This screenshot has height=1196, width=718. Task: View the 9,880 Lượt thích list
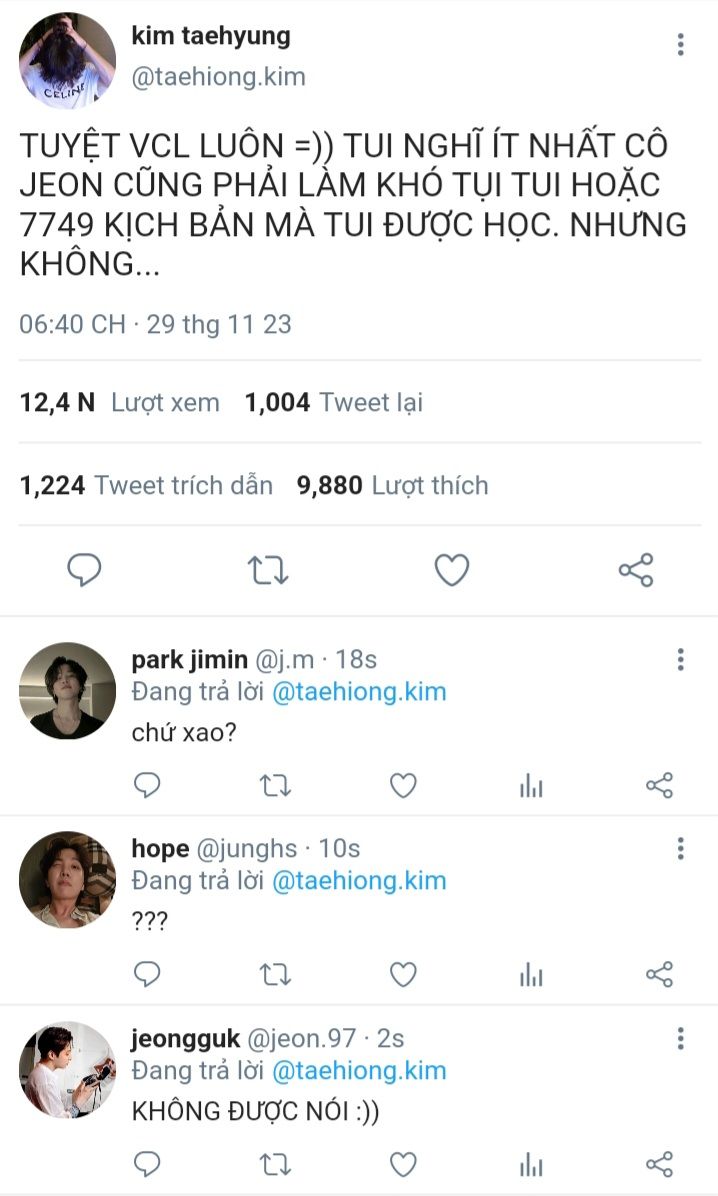coord(392,485)
